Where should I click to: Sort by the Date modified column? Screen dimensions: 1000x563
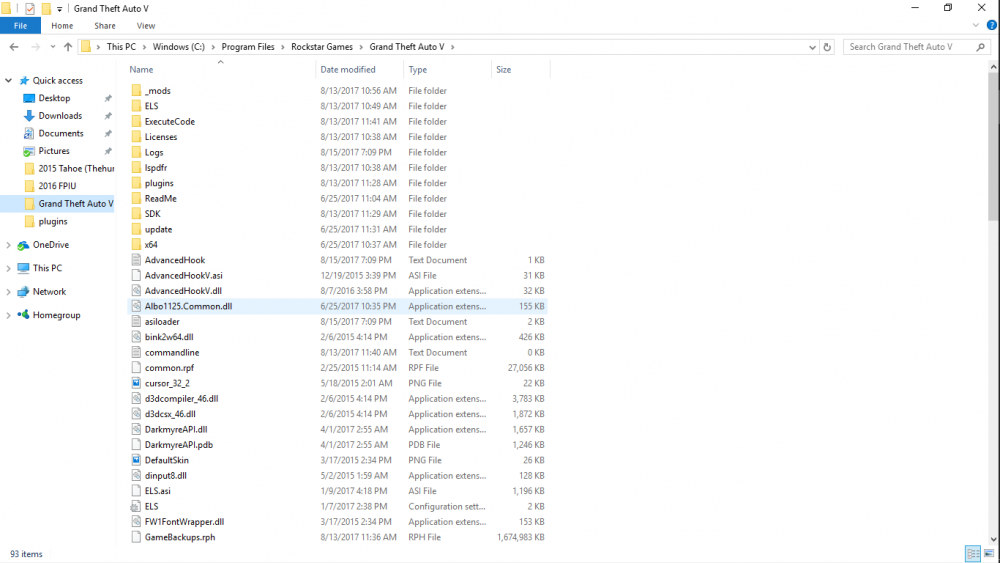pyautogui.click(x=348, y=69)
